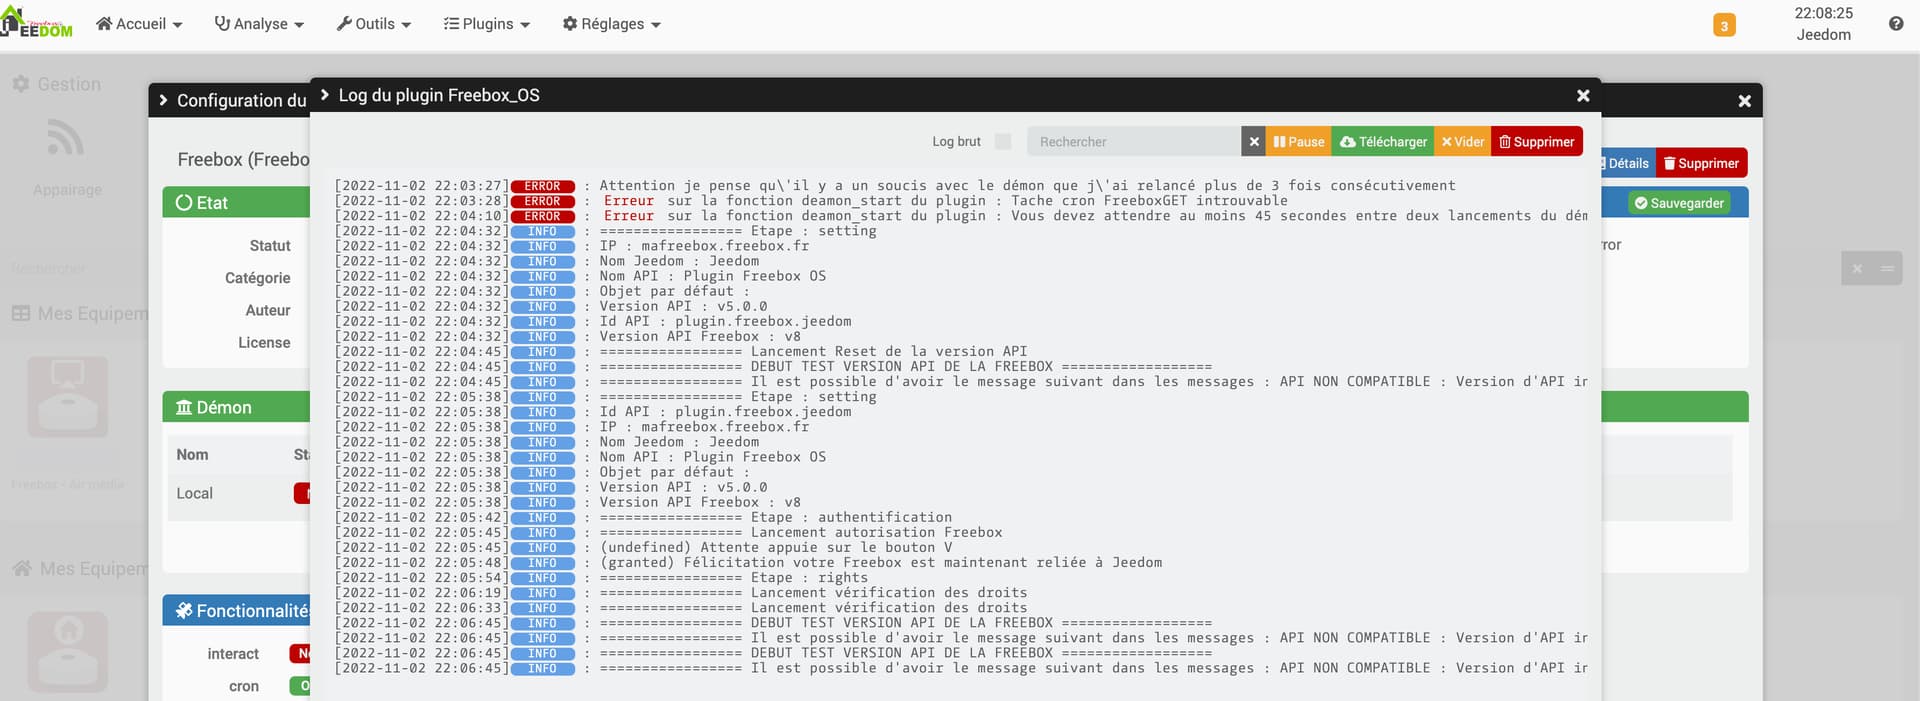Open the Analyse menu

click(259, 24)
